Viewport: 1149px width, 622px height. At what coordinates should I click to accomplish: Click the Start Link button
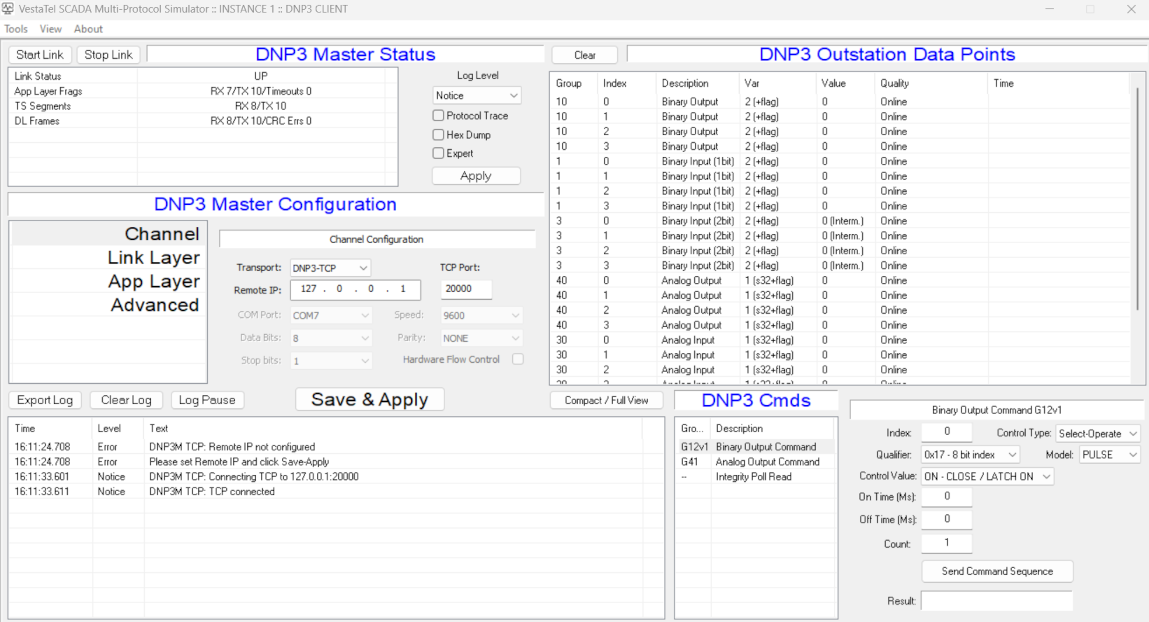click(40, 55)
